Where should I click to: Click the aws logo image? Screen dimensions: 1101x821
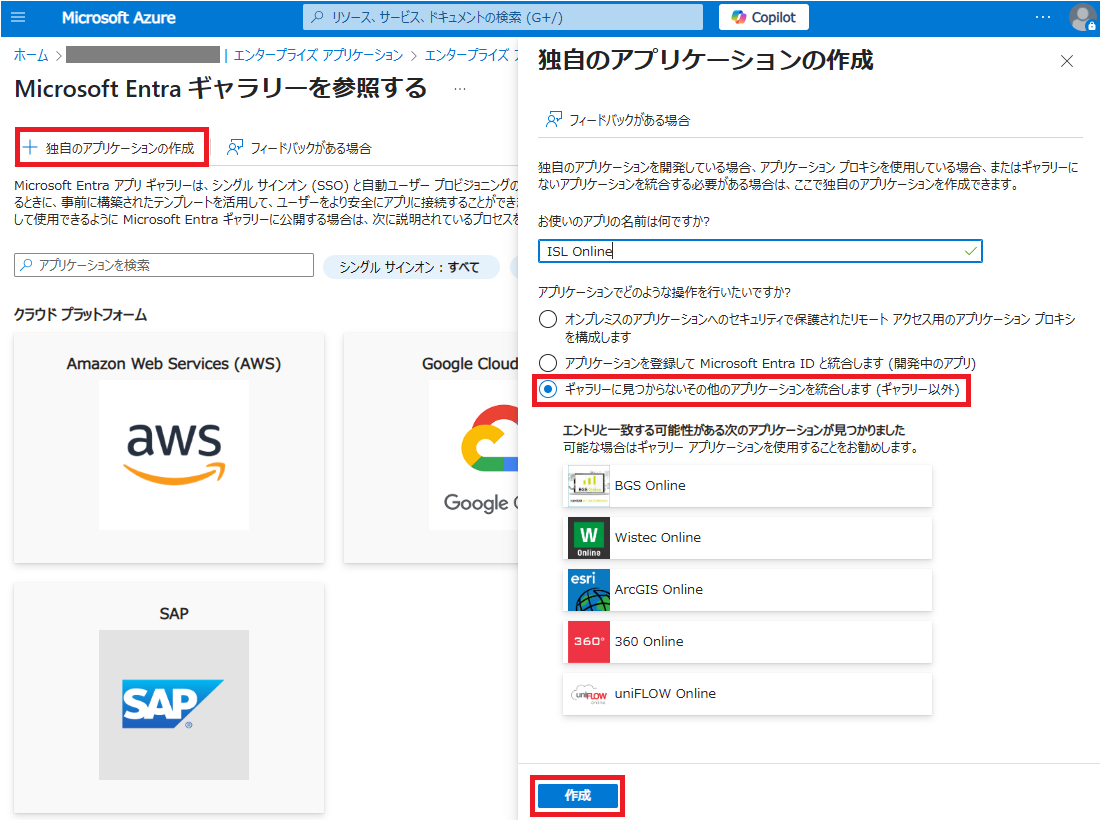tap(174, 454)
